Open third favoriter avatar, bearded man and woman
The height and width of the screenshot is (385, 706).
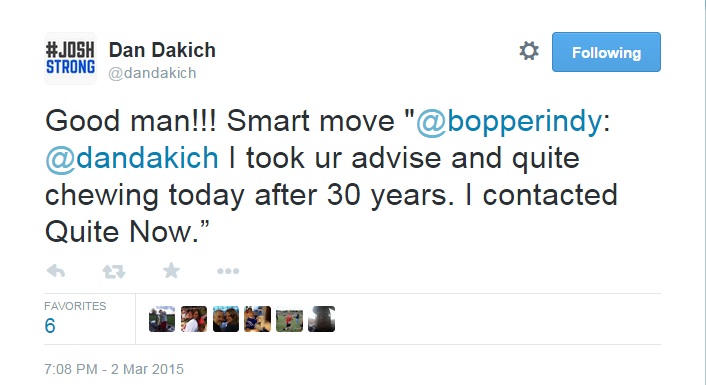click(226, 319)
